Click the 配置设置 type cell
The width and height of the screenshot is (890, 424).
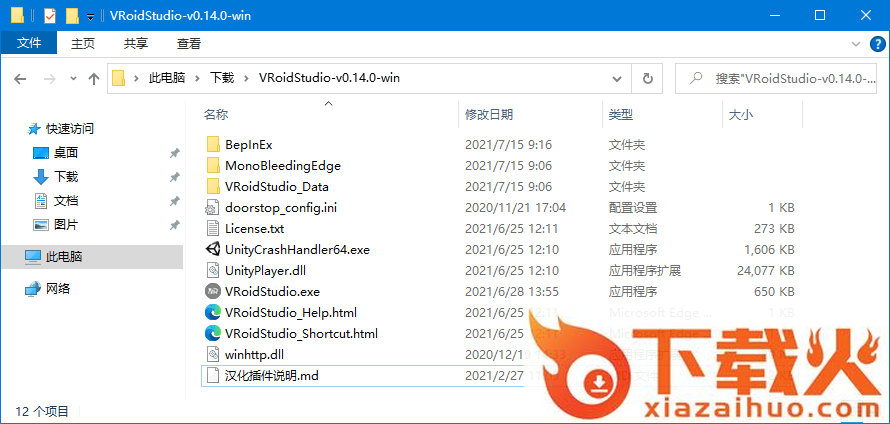tap(633, 208)
